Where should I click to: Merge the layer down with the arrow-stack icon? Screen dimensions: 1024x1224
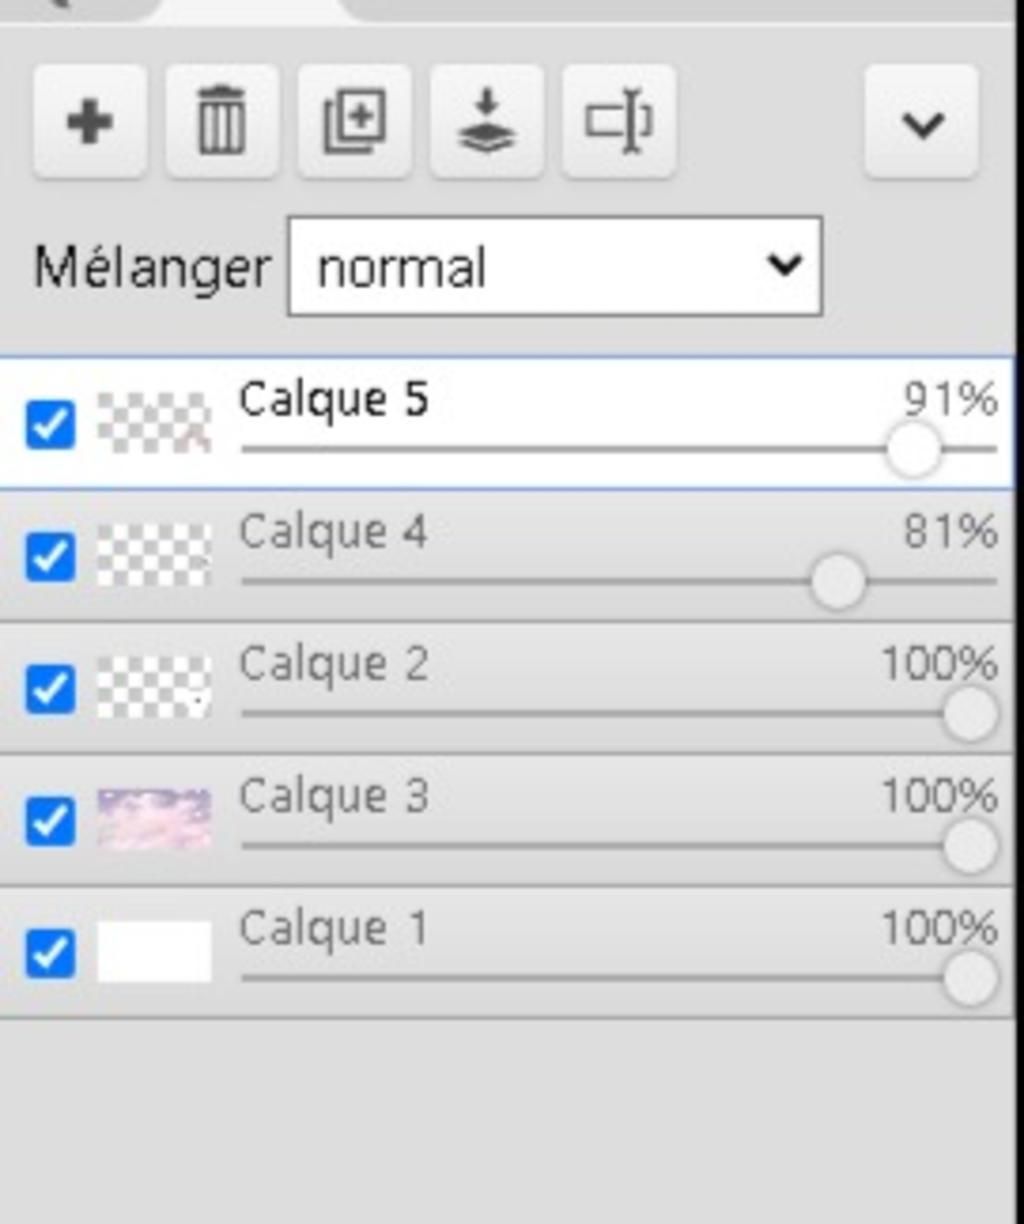coord(486,122)
